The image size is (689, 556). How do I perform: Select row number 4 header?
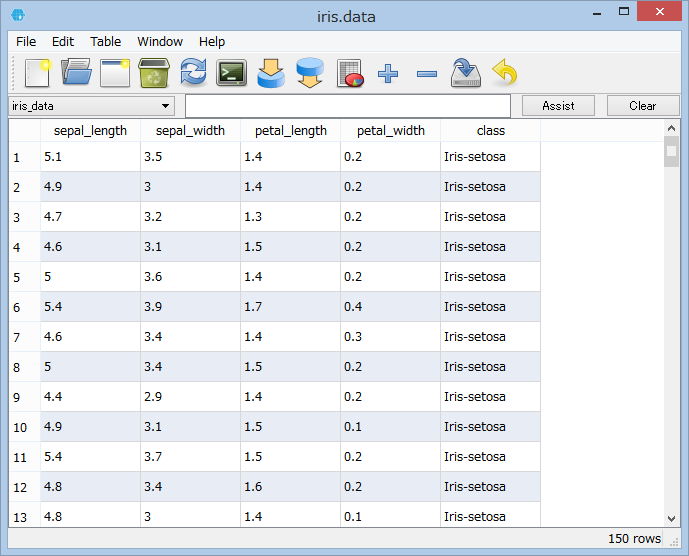pos(25,247)
